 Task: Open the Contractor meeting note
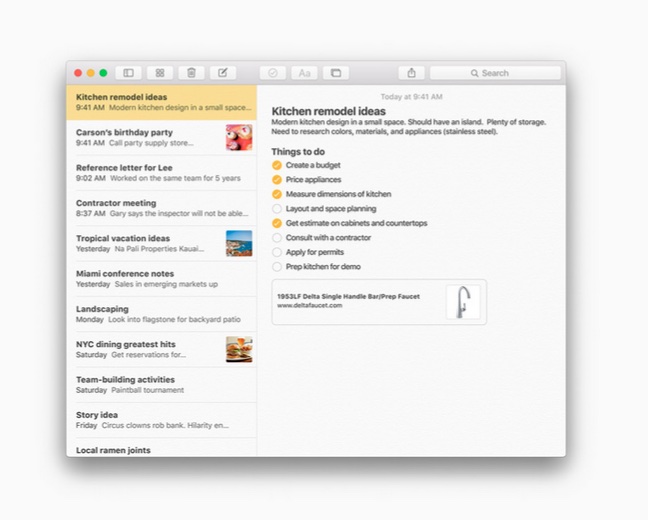pyautogui.click(x=162, y=208)
